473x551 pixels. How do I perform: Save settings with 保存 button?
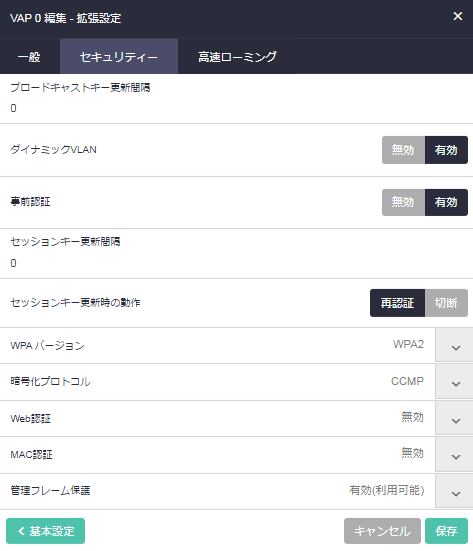point(446,531)
